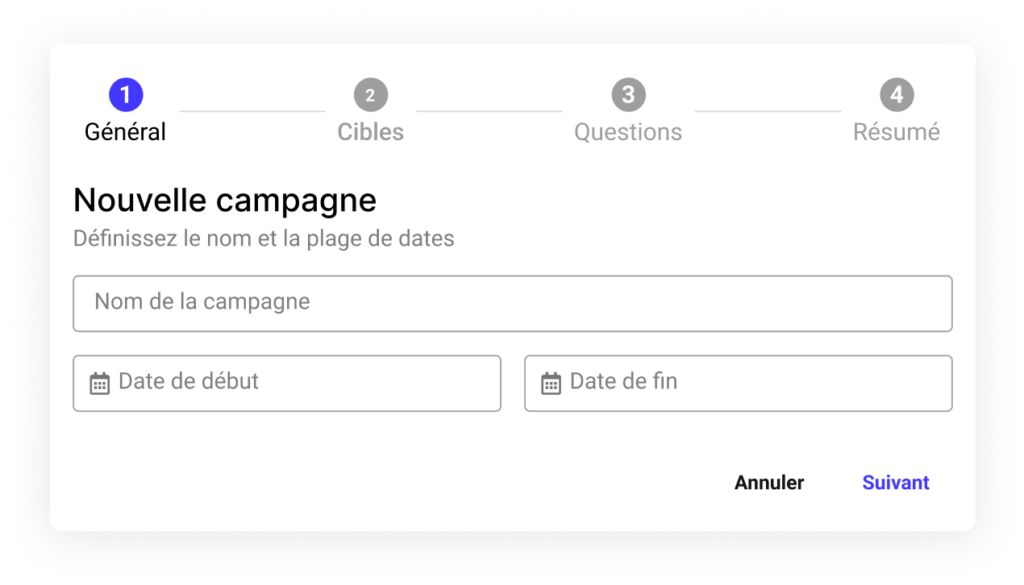Switch to the Cibles step
This screenshot has width=1024, height=585.
click(x=370, y=131)
